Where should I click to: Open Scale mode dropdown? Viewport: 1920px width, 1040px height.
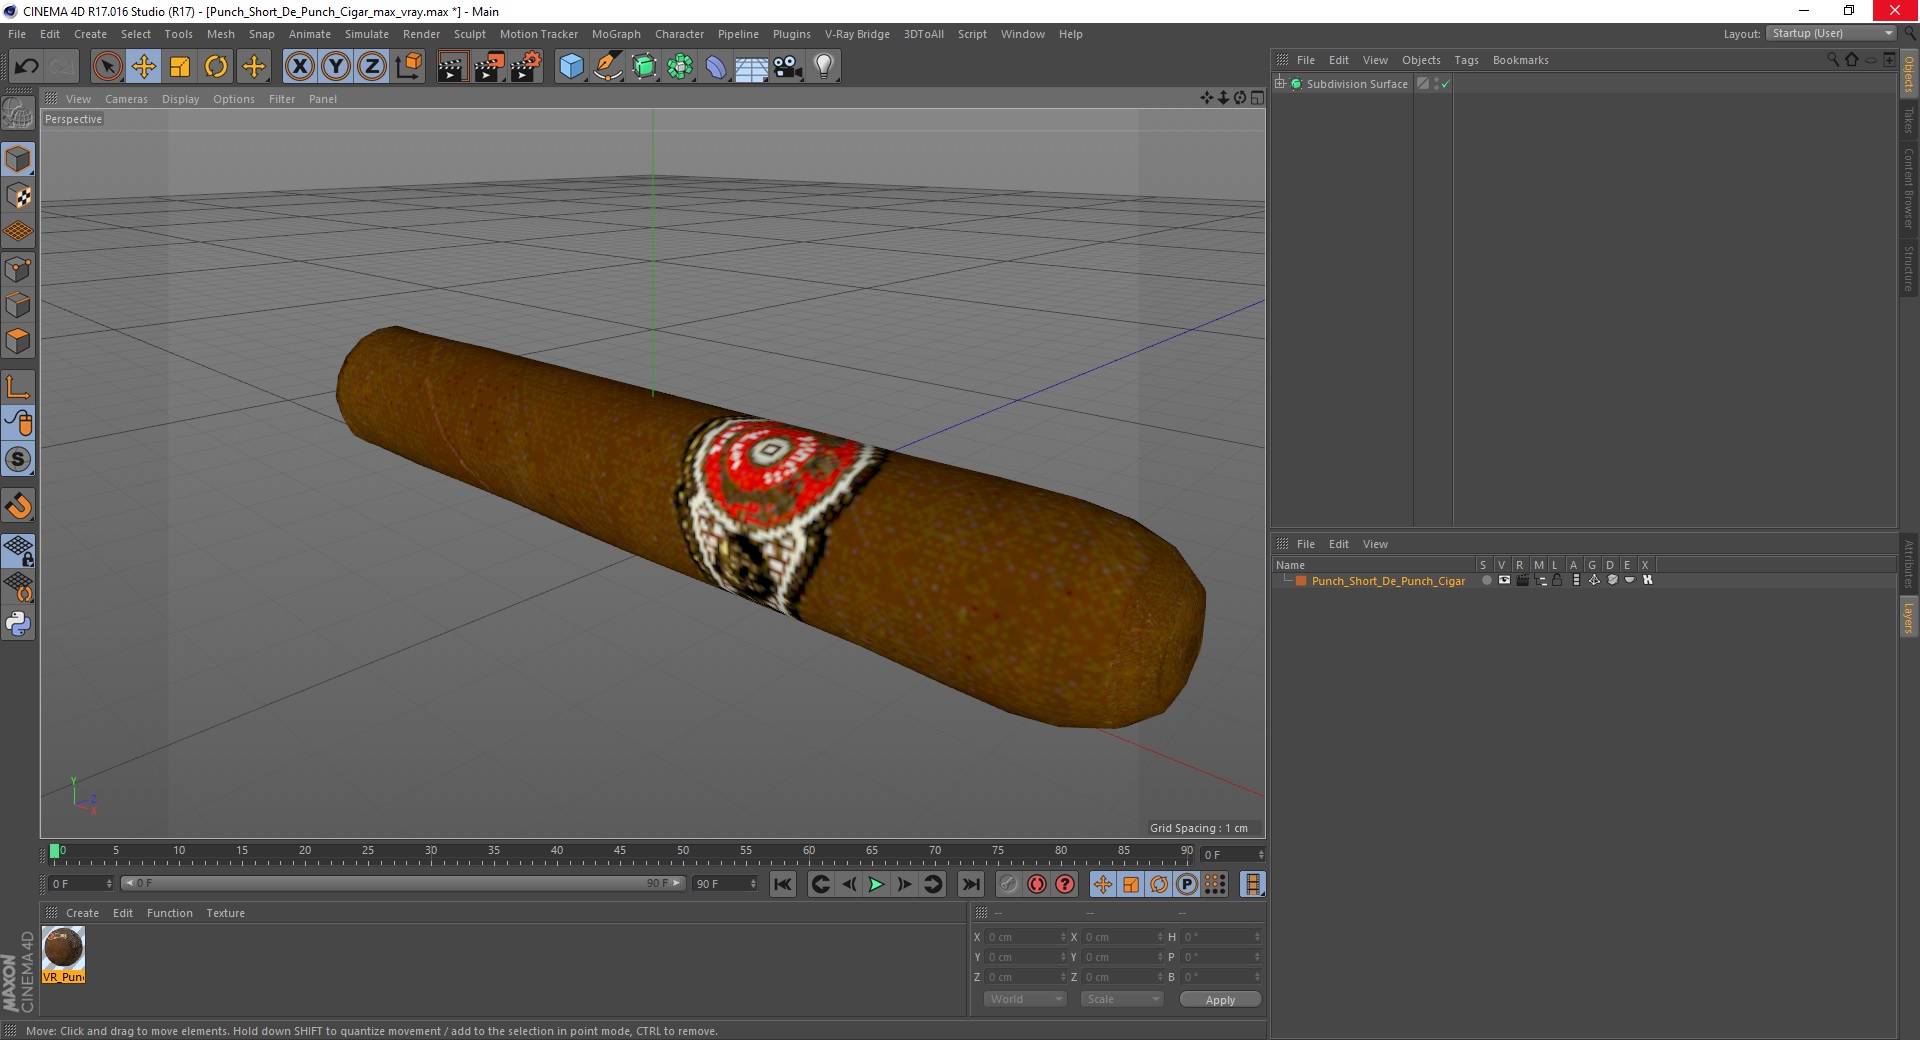click(1121, 999)
